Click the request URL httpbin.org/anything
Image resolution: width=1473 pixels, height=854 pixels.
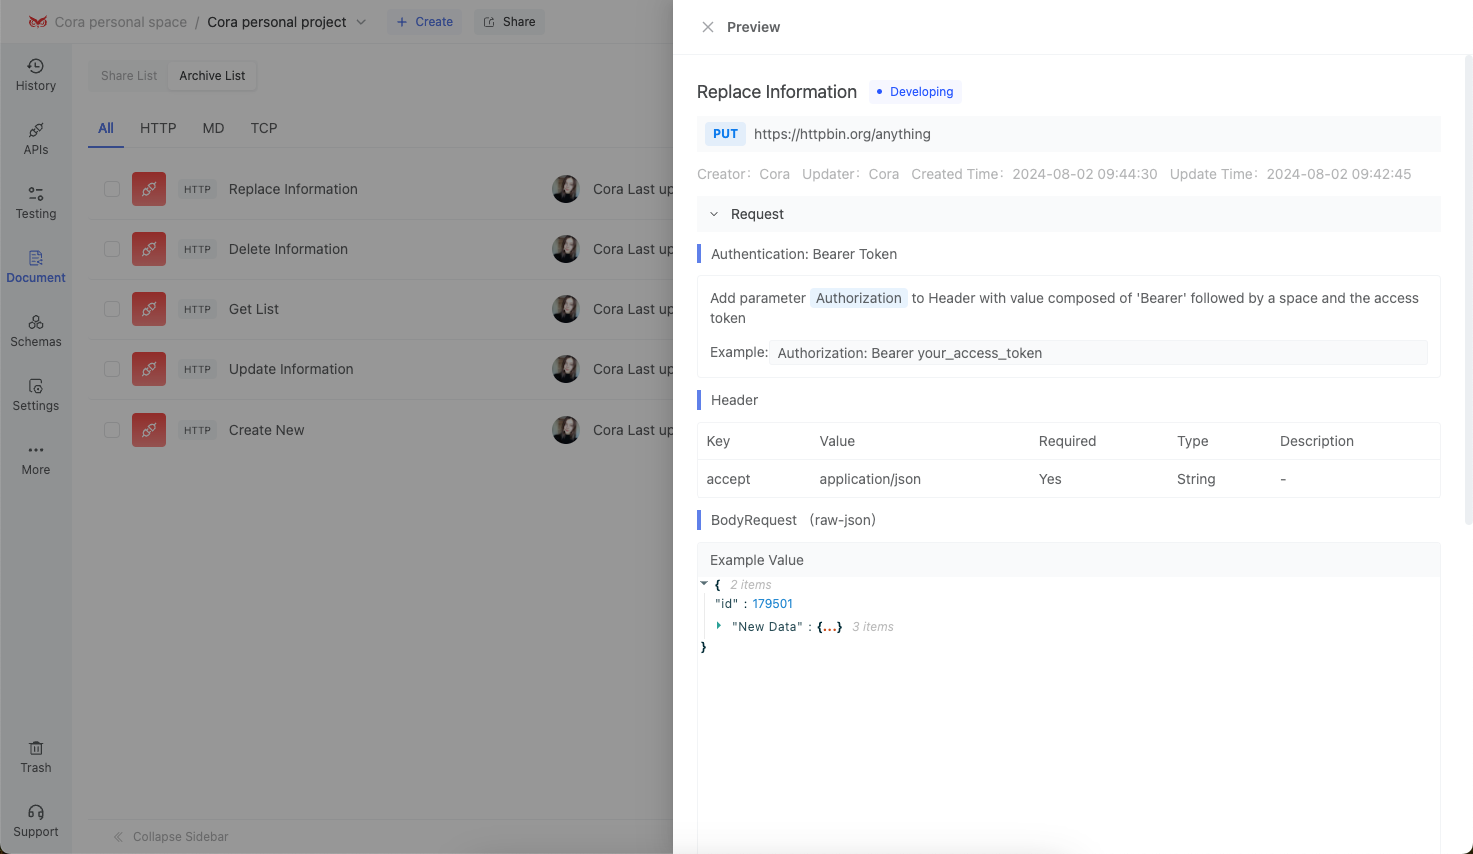842,134
